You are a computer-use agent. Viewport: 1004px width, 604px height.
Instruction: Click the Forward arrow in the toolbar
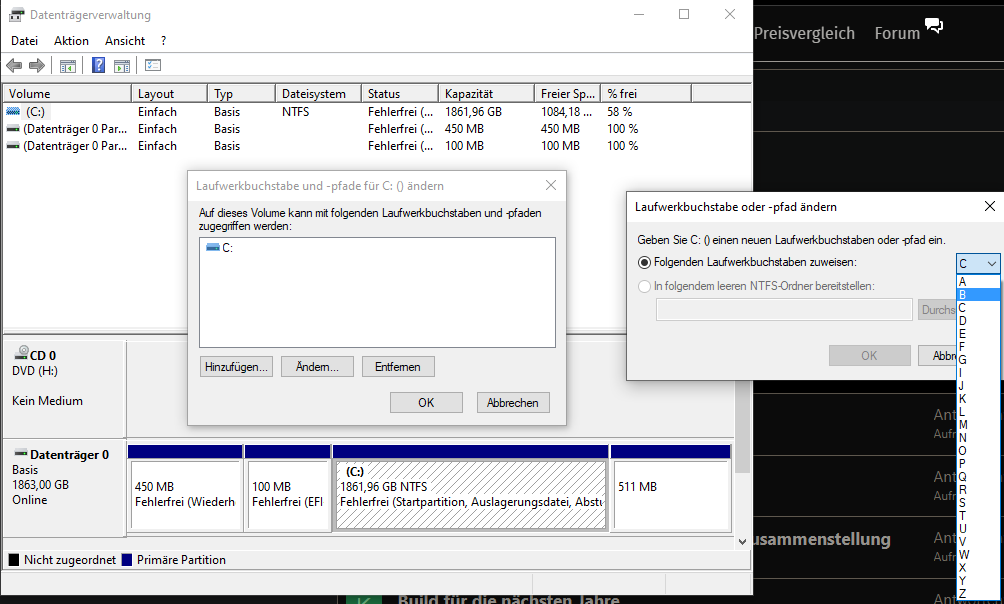click(x=37, y=65)
